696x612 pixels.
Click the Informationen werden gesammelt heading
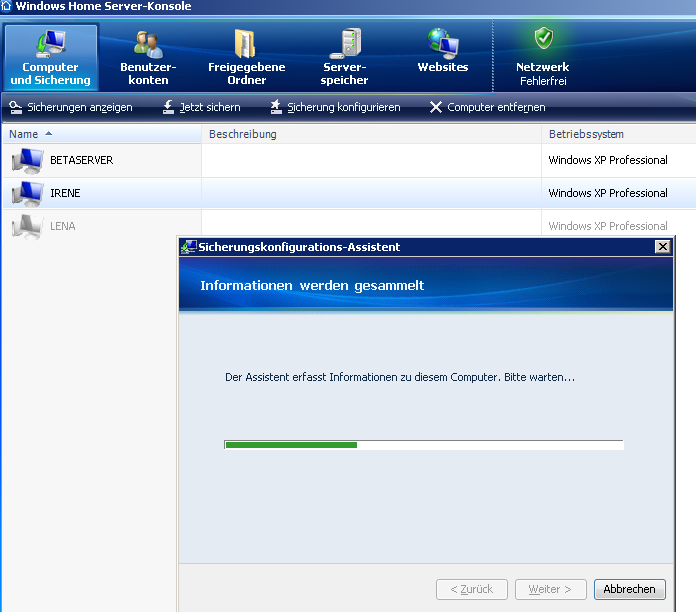tap(312, 285)
